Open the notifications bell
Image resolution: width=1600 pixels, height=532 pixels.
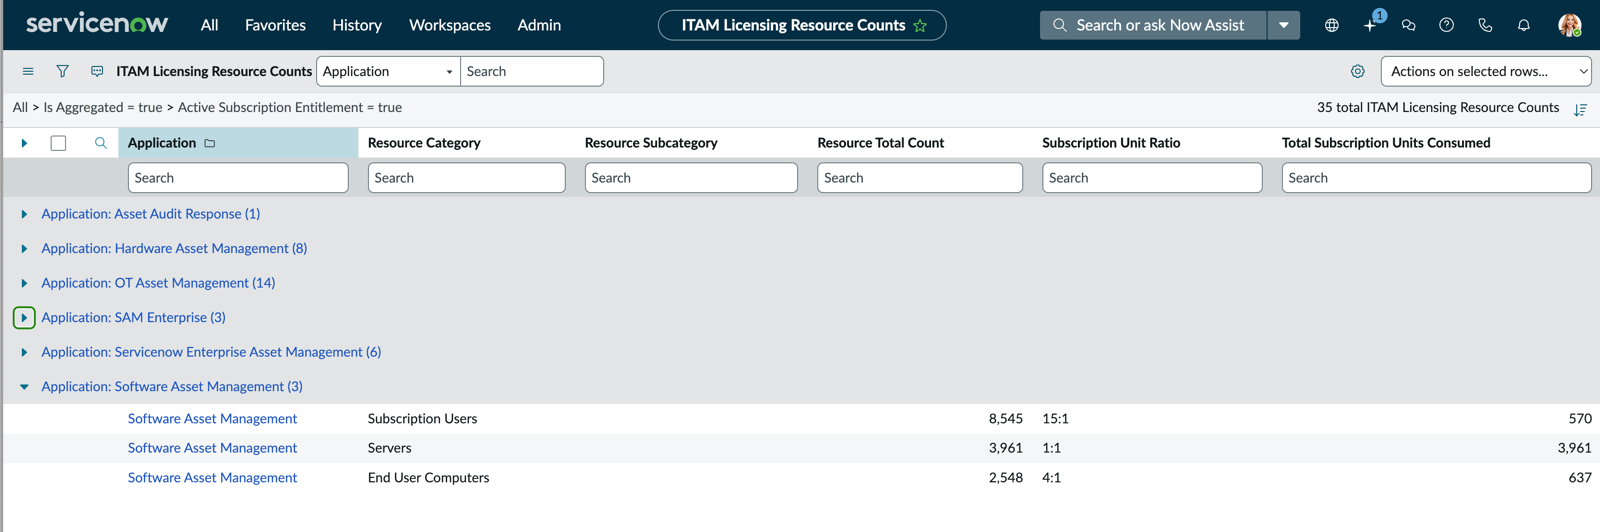coord(1523,25)
